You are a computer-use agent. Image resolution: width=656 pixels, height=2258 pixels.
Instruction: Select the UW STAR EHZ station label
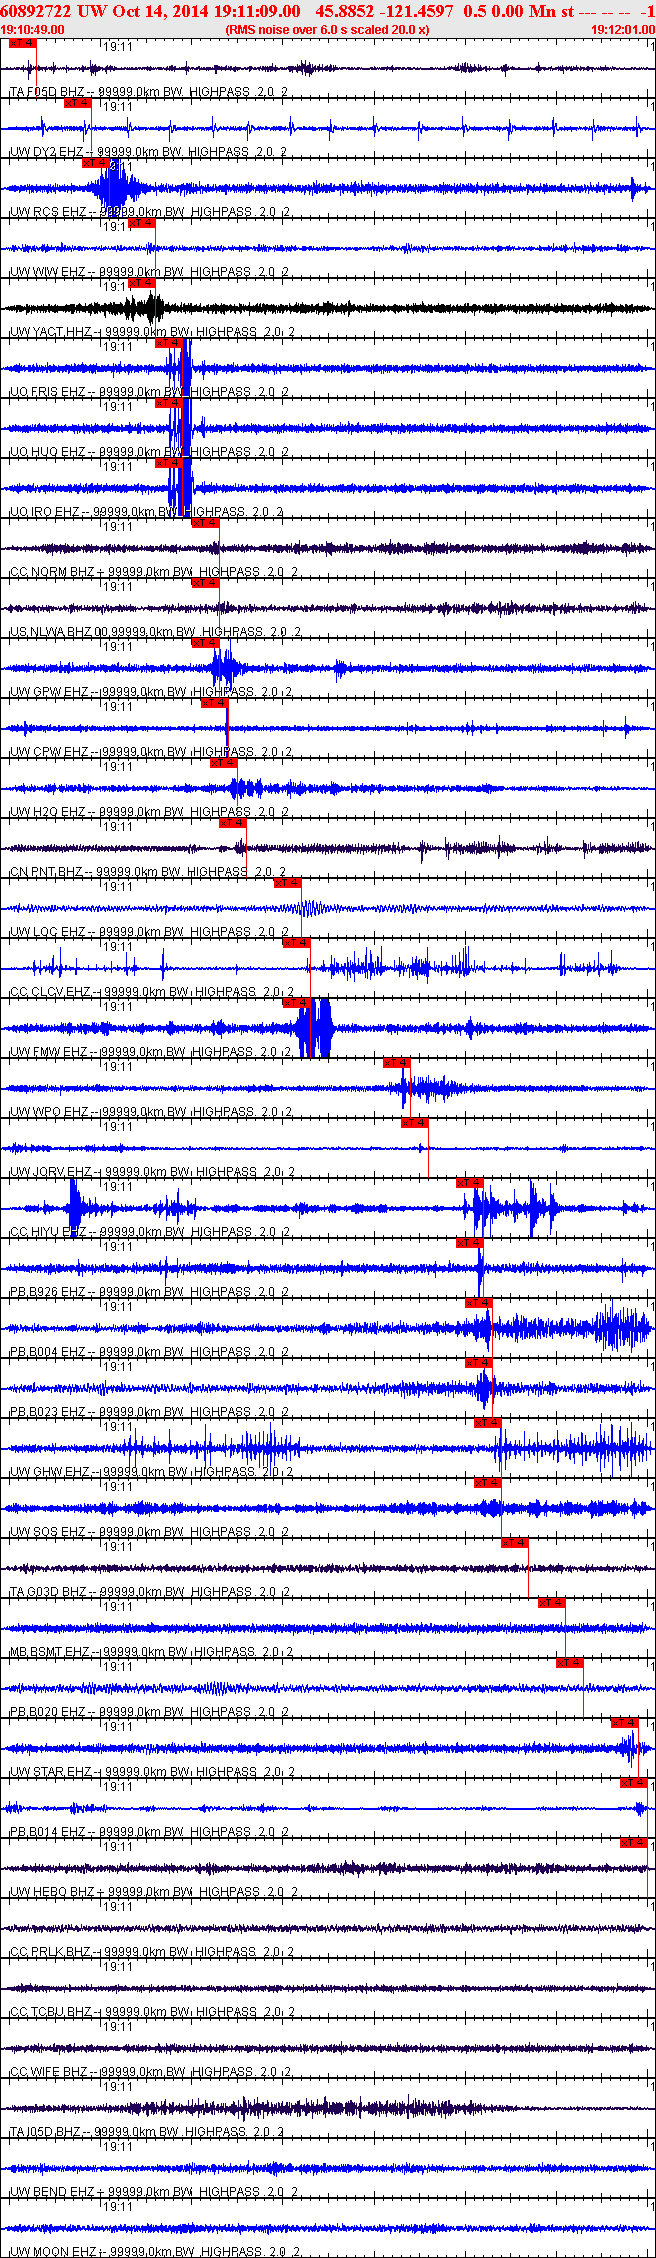(152, 1772)
